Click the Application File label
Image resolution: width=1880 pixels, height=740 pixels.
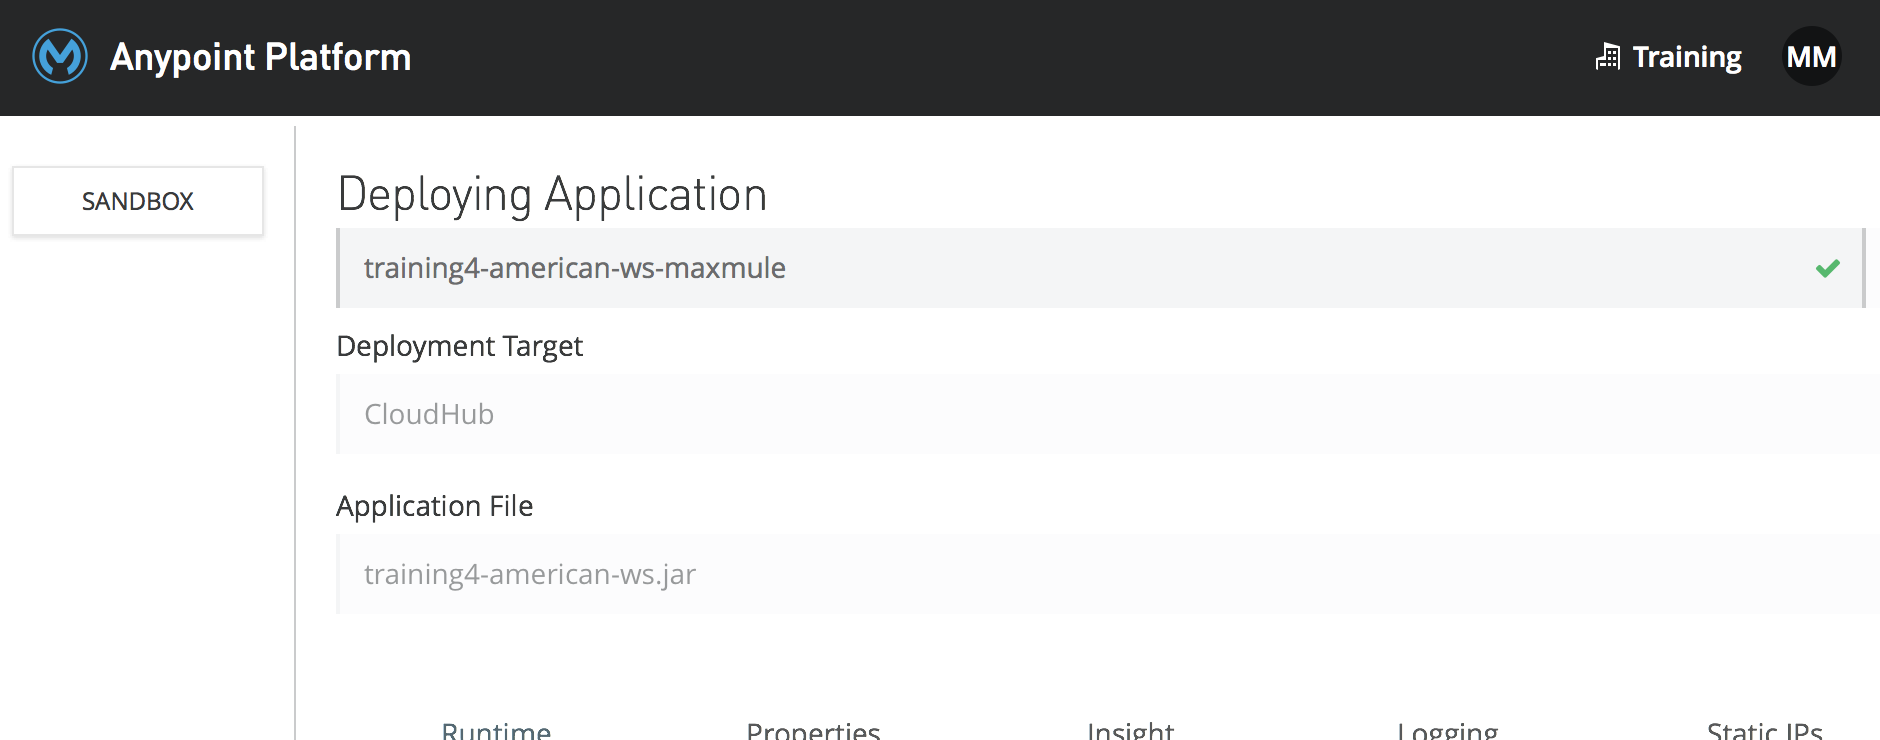[x=434, y=506]
